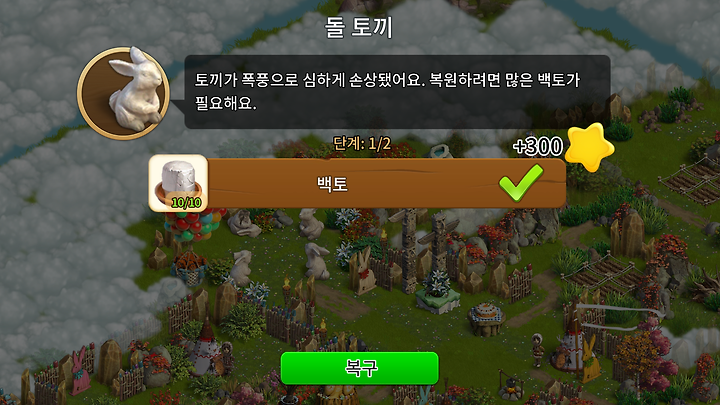Tap the 돌 토끼 title text

click(x=359, y=28)
